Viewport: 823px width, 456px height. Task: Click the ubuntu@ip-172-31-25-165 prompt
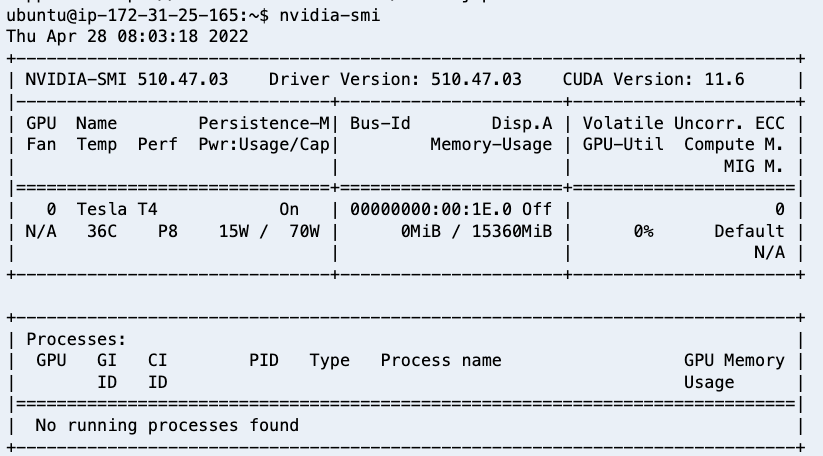click(122, 15)
